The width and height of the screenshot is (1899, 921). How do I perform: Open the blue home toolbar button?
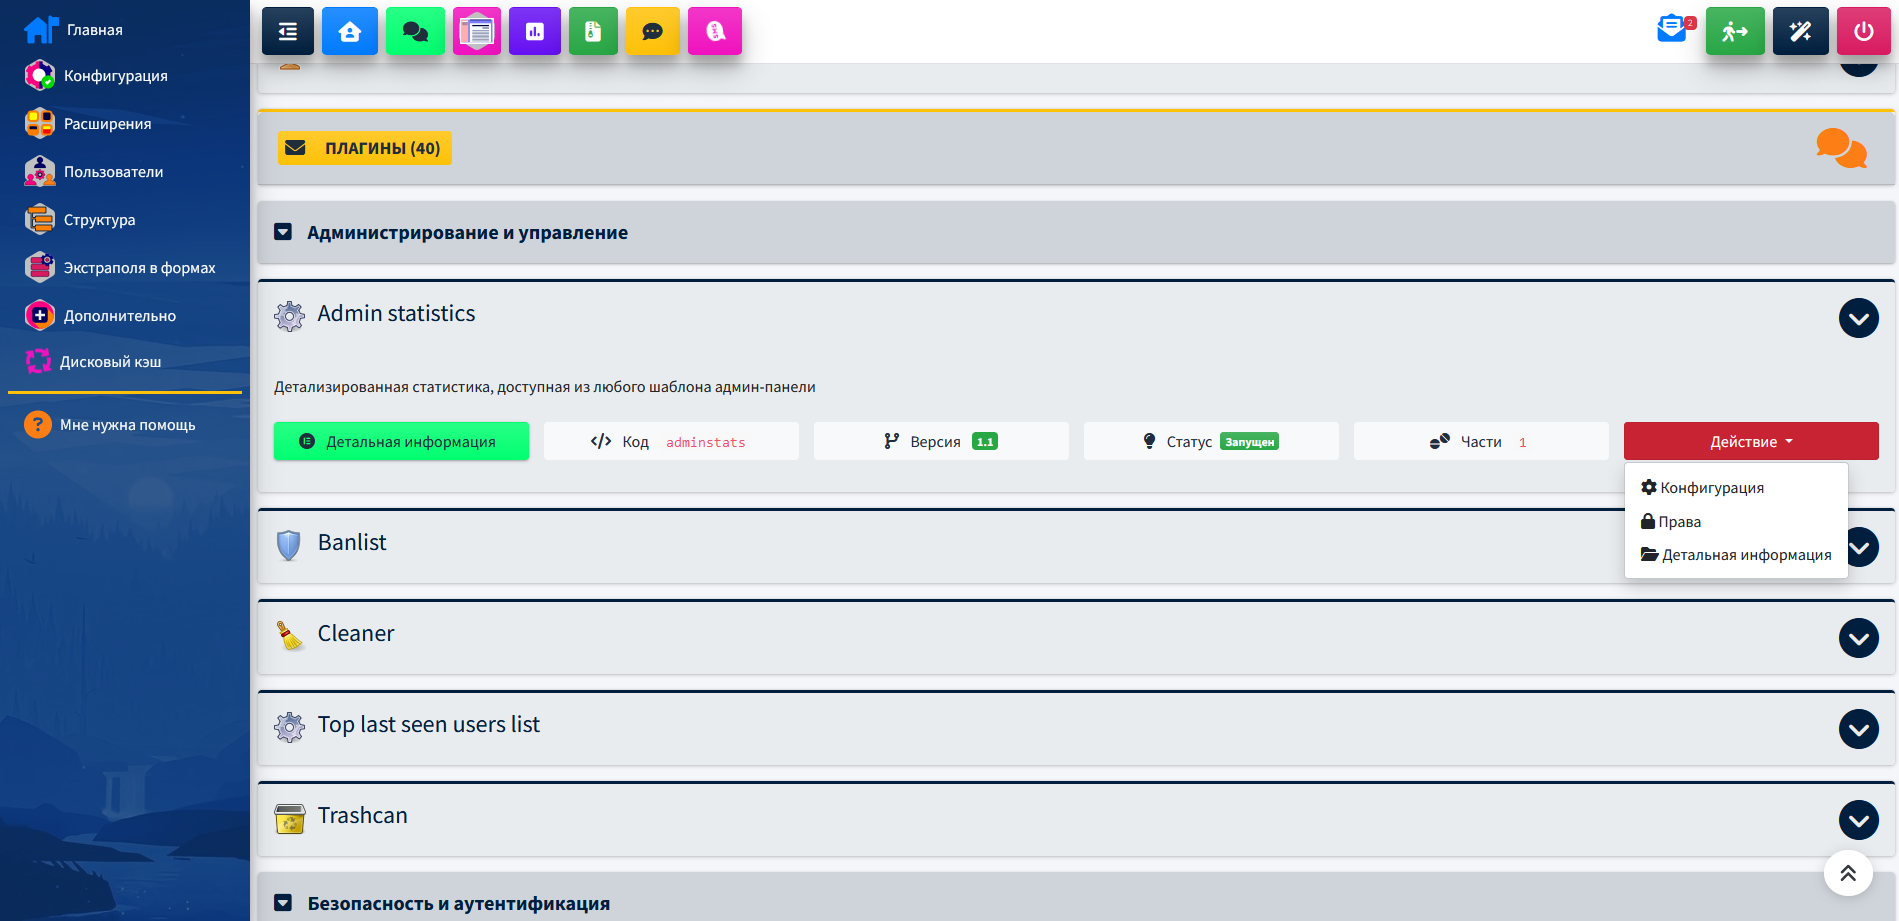pyautogui.click(x=350, y=31)
